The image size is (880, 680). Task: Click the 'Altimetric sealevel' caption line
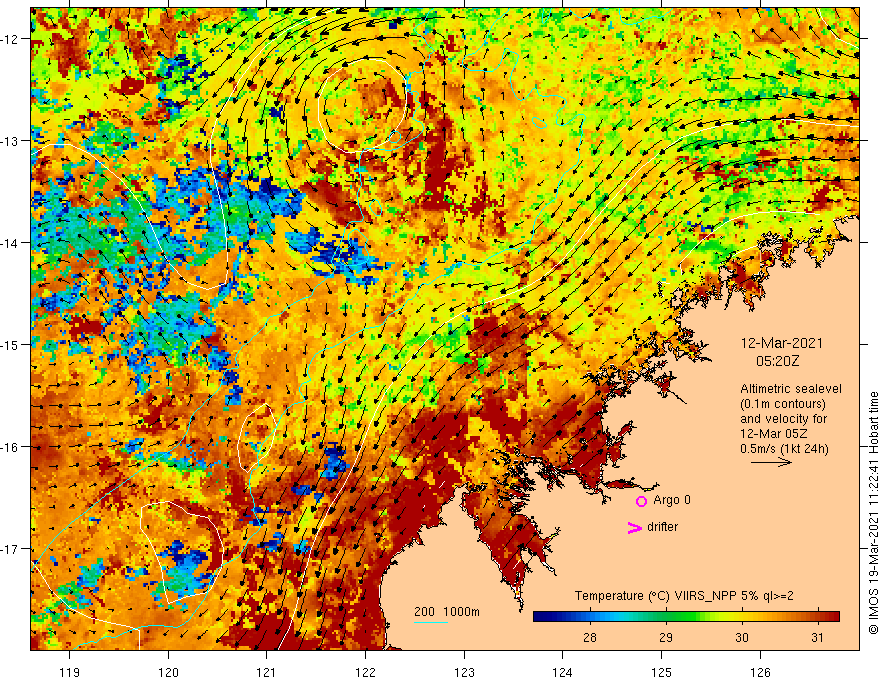click(790, 389)
